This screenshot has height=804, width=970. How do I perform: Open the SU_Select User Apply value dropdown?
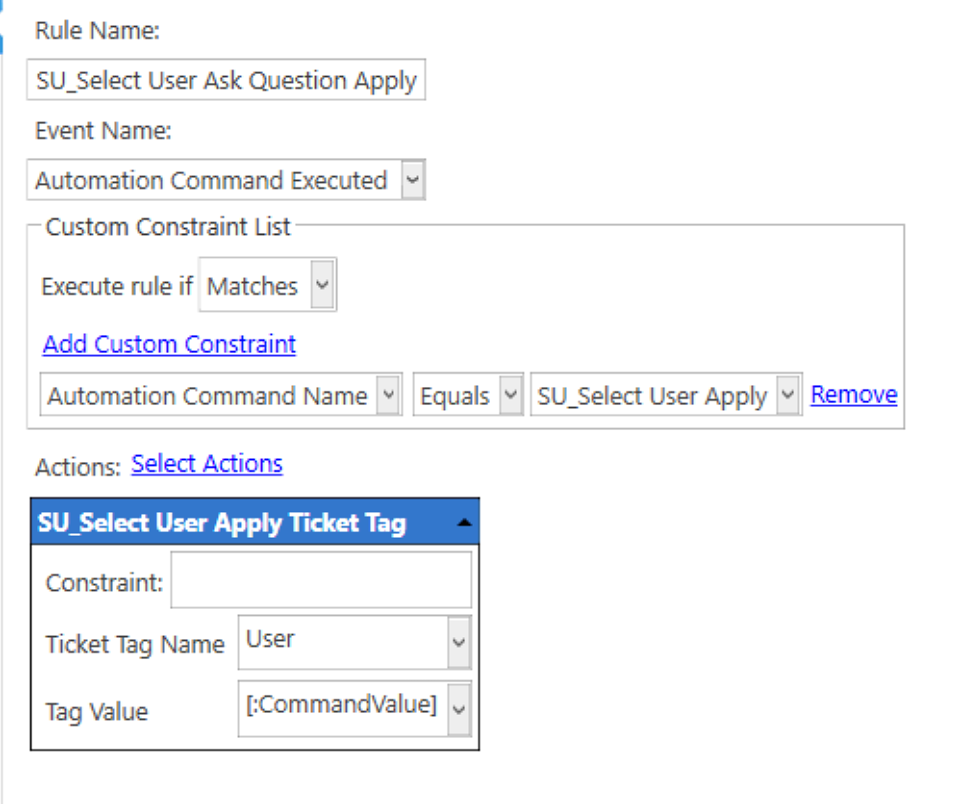click(x=666, y=395)
